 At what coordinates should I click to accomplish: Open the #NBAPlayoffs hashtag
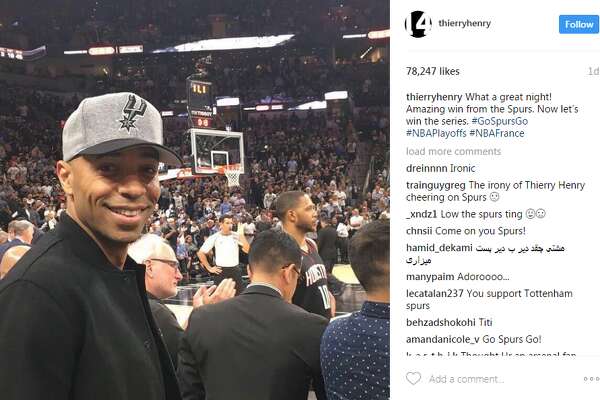[436, 133]
